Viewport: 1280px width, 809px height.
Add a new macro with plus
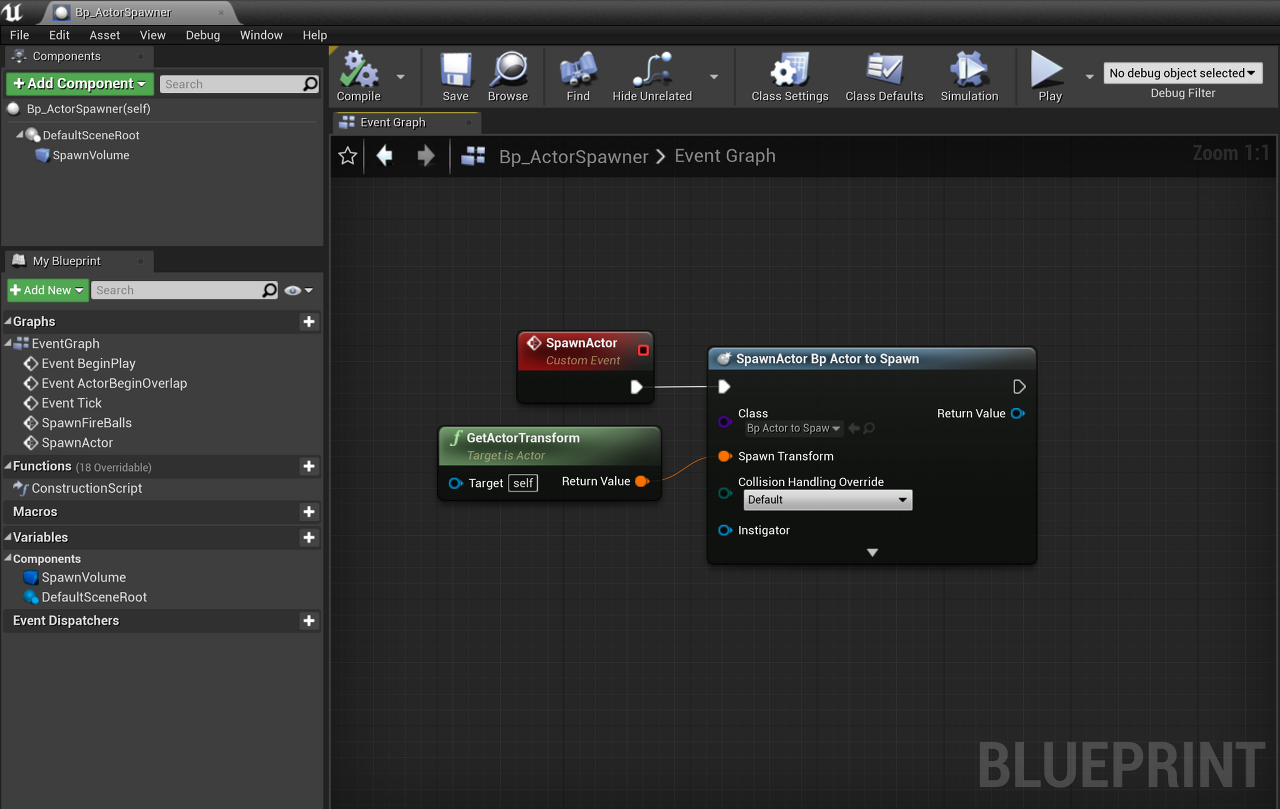[309, 512]
